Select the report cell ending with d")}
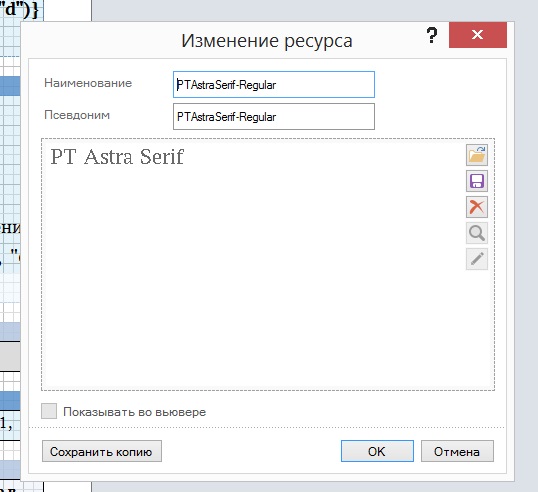 pyautogui.click(x=21, y=10)
